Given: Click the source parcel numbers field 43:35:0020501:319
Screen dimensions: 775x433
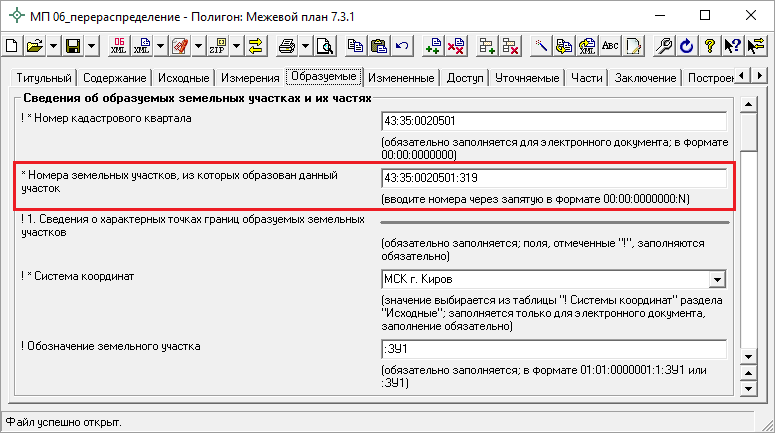Looking at the screenshot, I should [x=554, y=178].
